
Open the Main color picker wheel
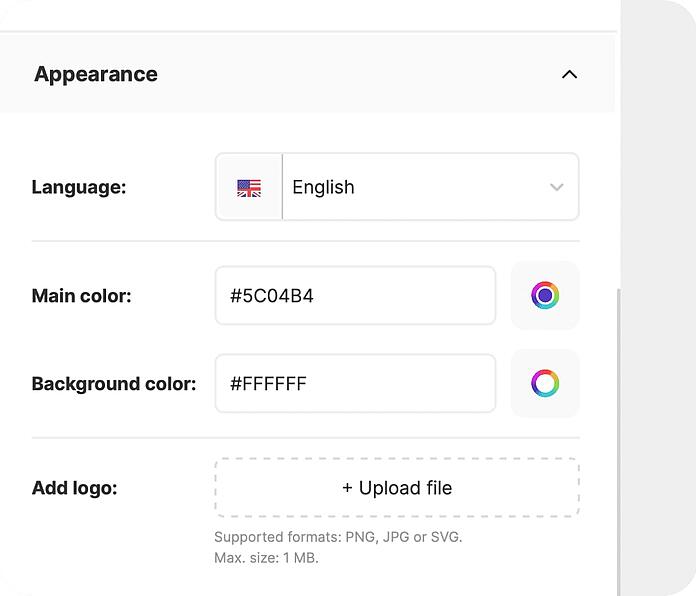pyautogui.click(x=545, y=296)
